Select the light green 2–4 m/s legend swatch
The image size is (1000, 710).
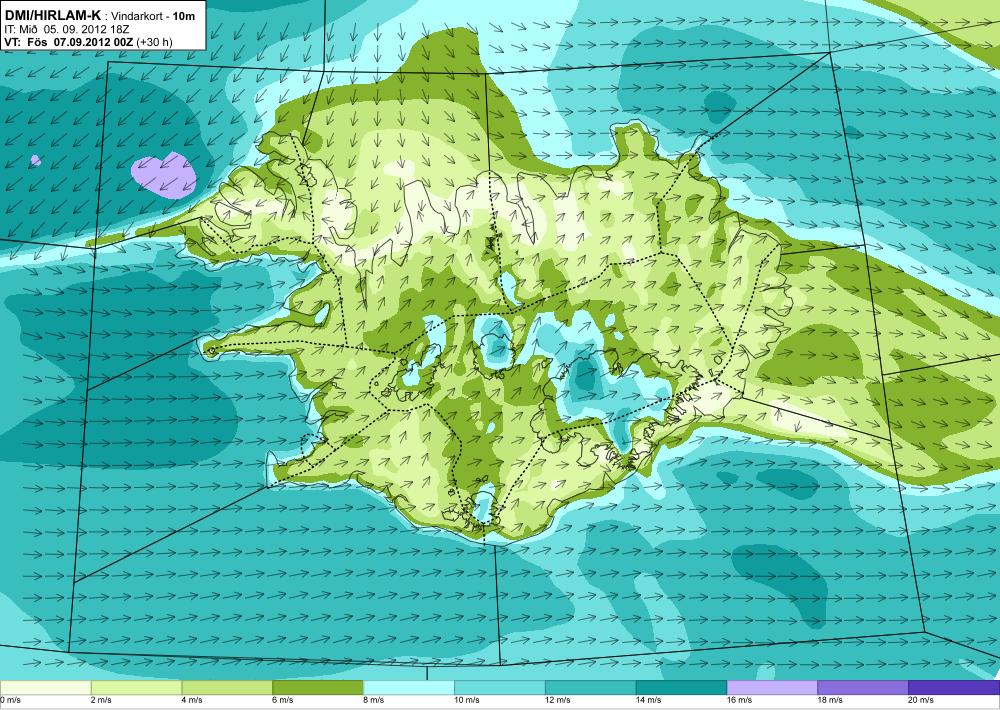click(136, 688)
